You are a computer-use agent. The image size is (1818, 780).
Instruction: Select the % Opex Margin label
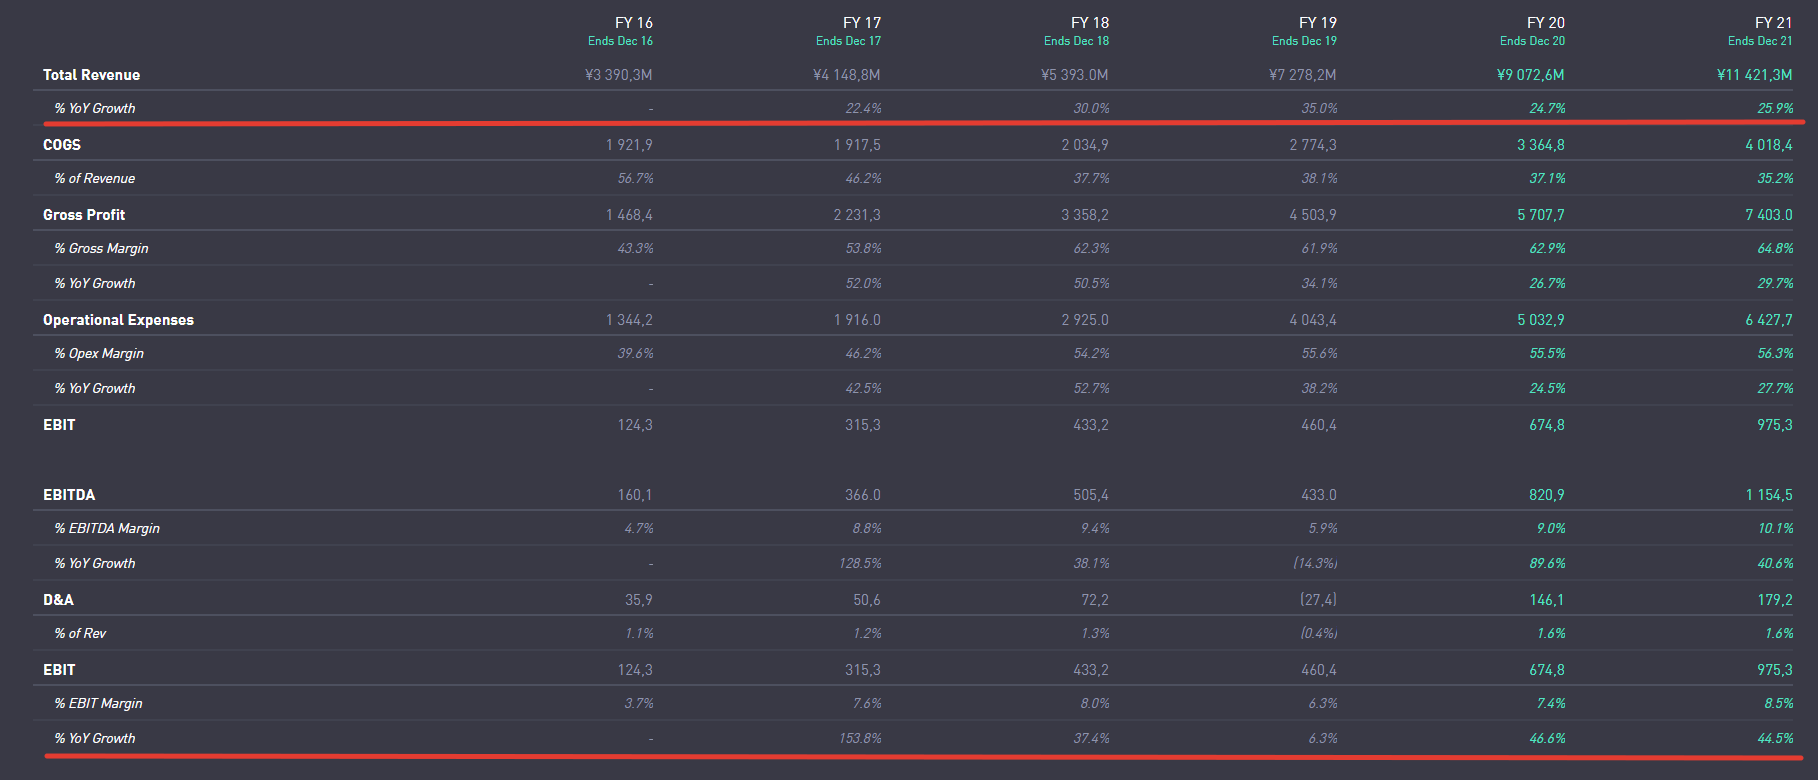pos(99,353)
